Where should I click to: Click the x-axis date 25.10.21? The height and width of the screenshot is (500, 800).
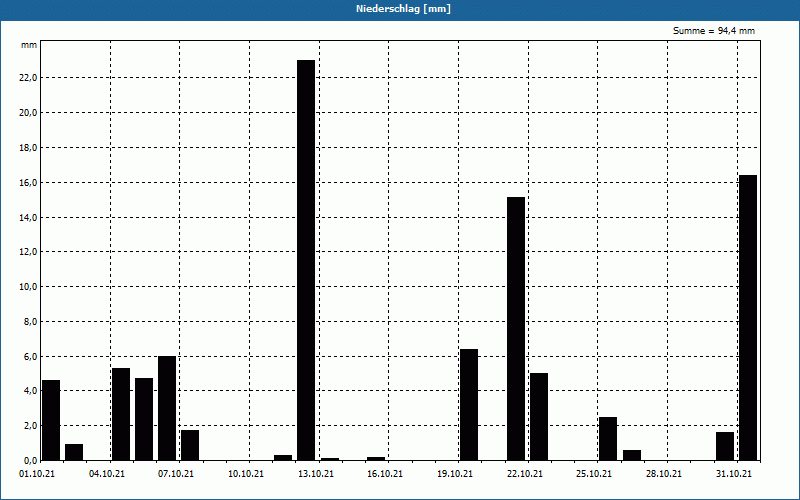[x=594, y=474]
